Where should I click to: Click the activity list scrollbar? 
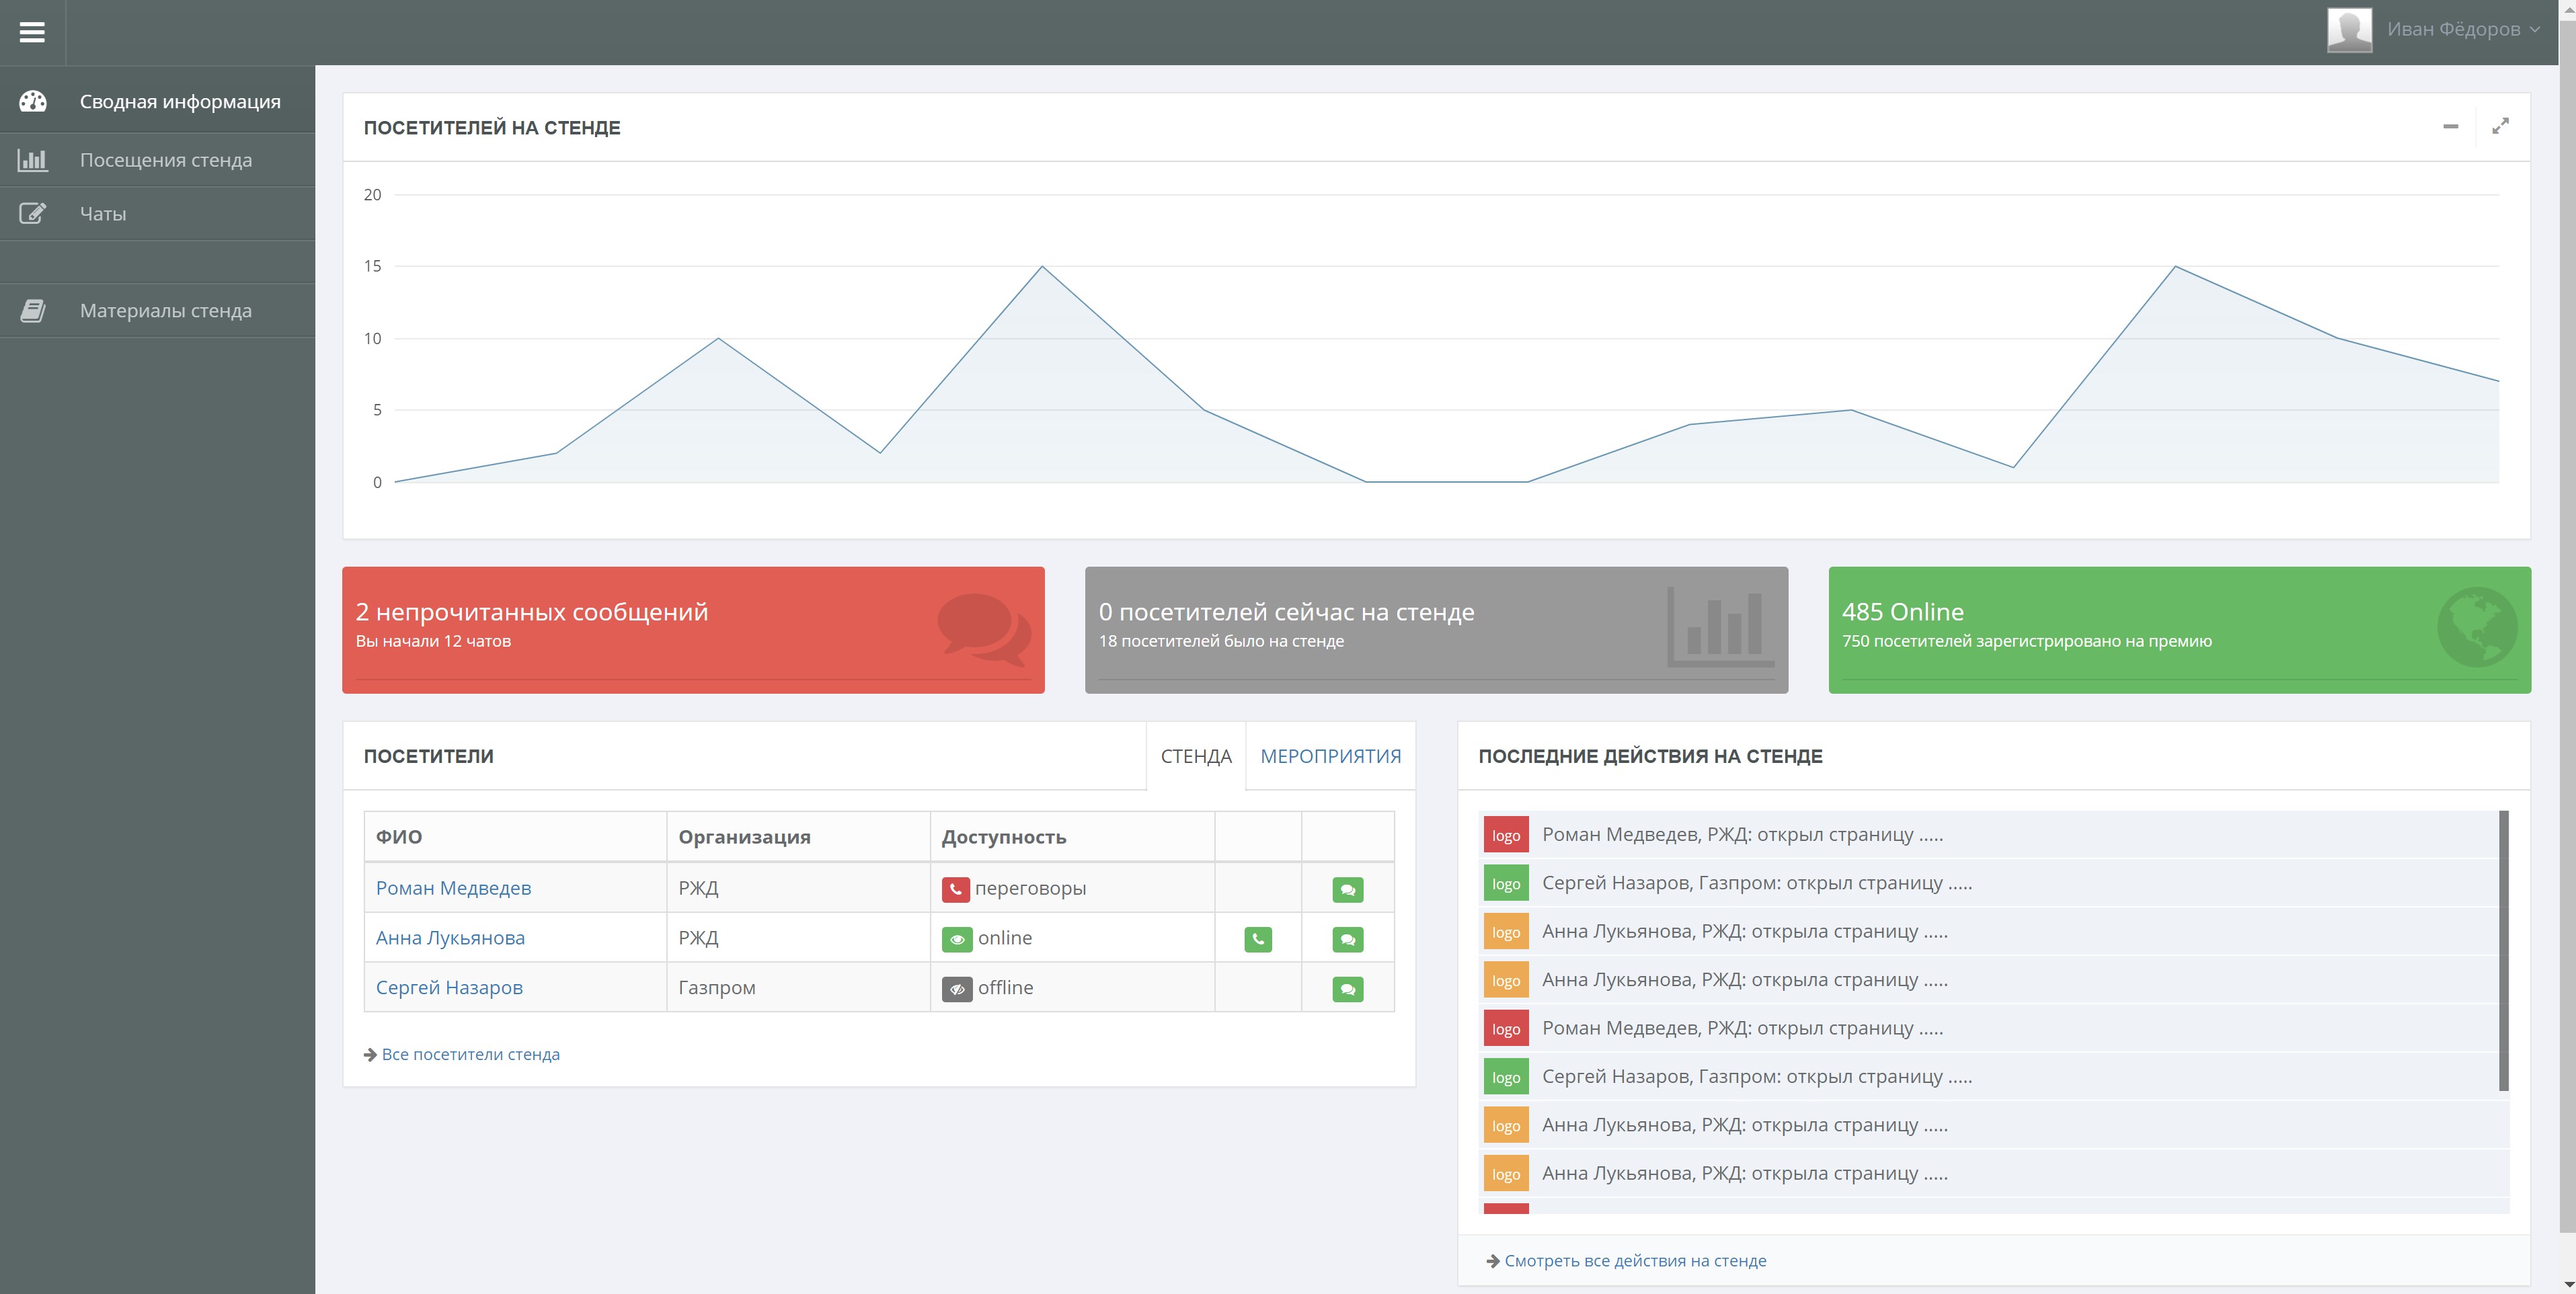pos(2504,950)
